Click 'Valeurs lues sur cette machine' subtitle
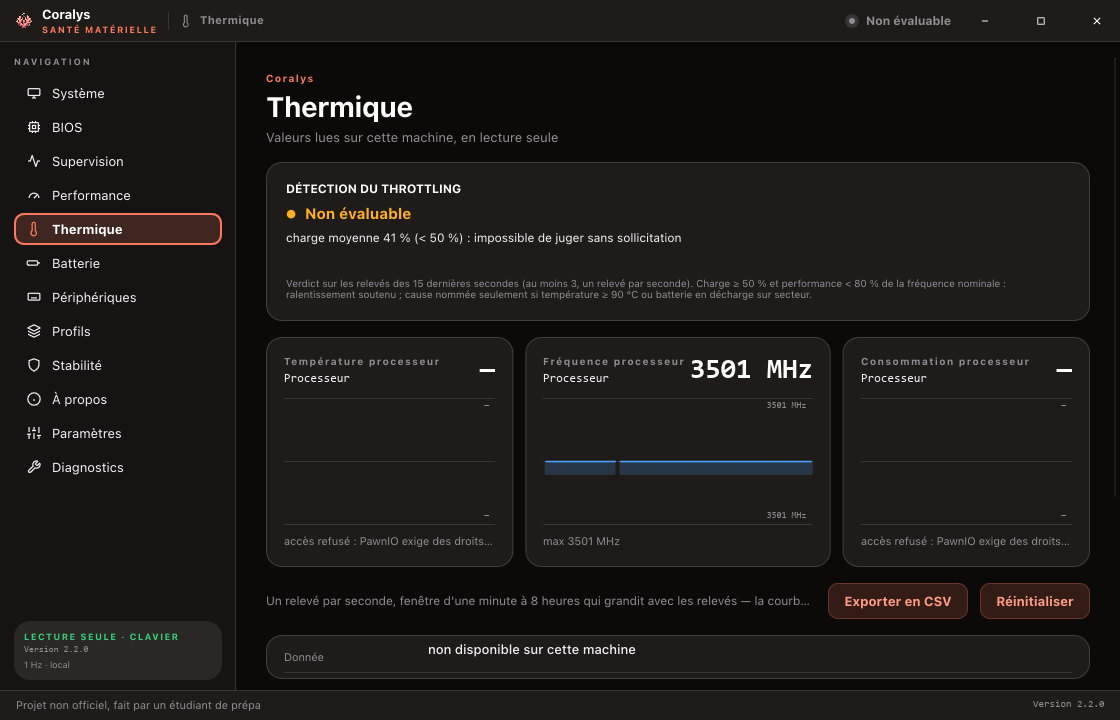Screen dimensions: 1120x720 point(412,137)
